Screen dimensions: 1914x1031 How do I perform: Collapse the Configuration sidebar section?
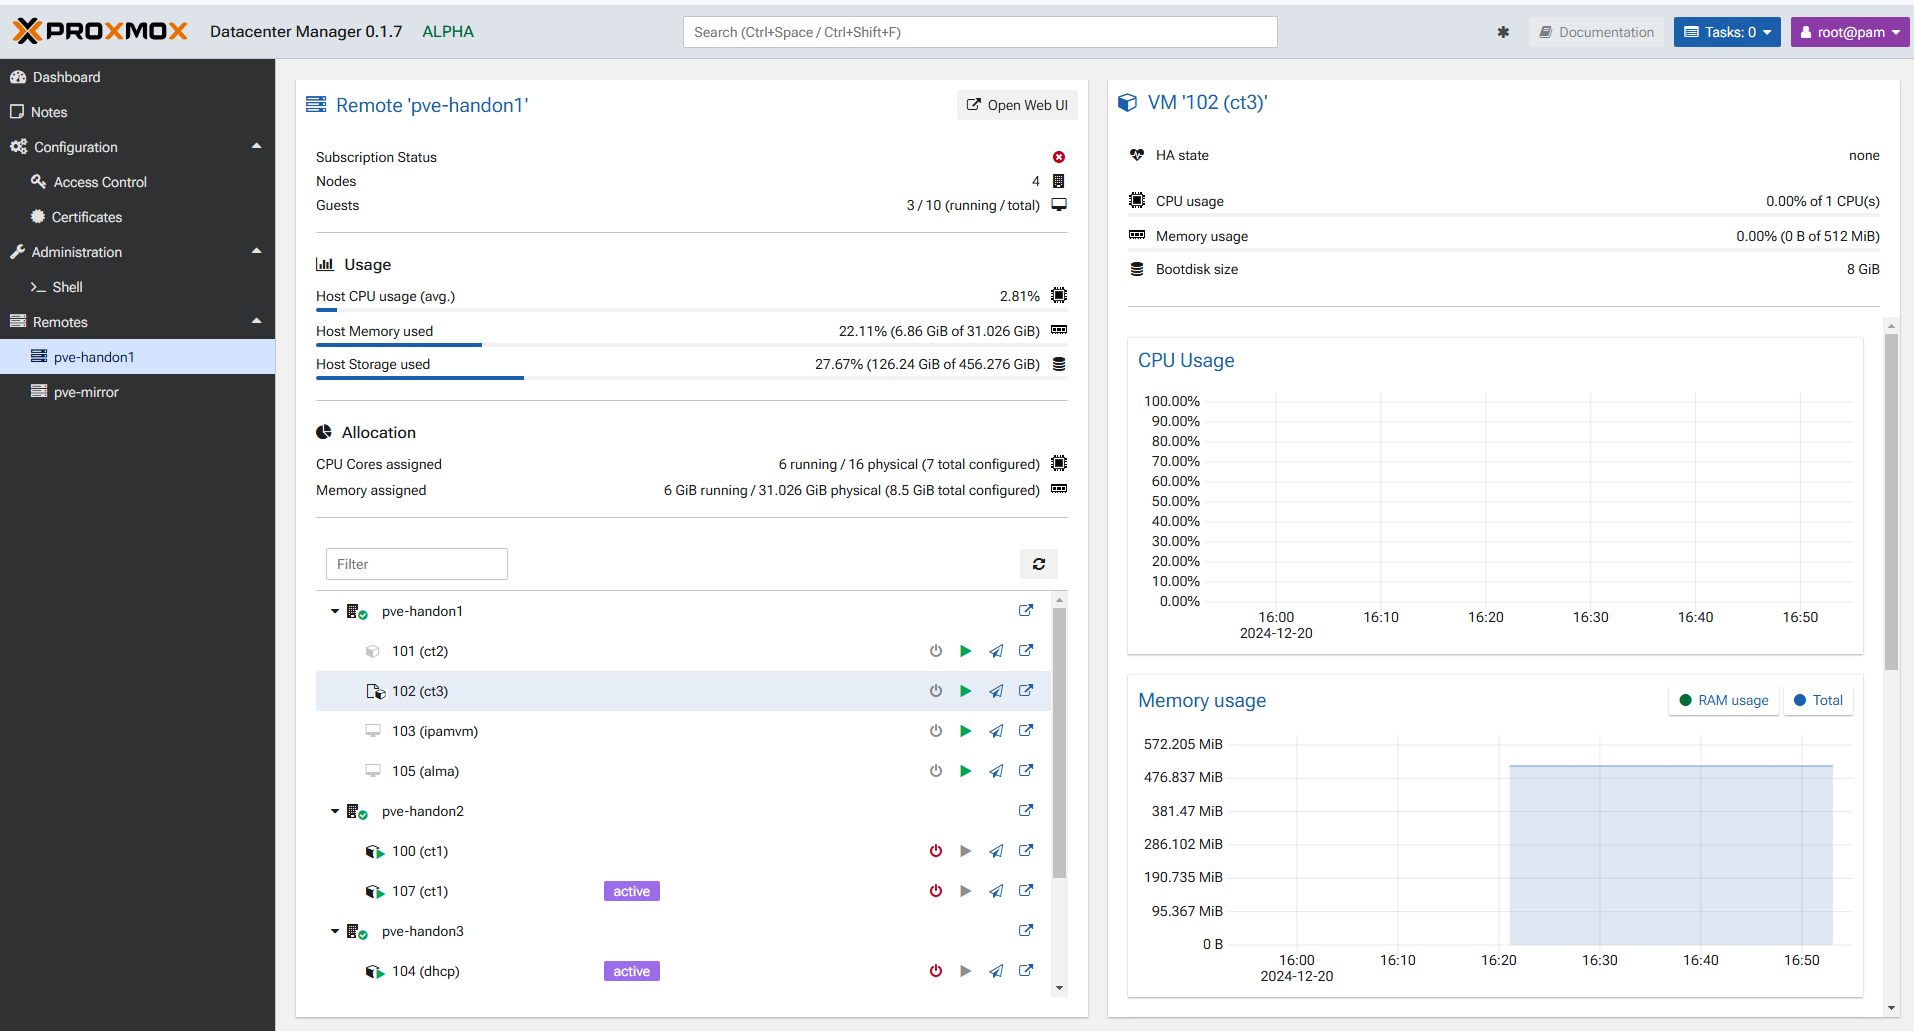pyautogui.click(x=257, y=147)
